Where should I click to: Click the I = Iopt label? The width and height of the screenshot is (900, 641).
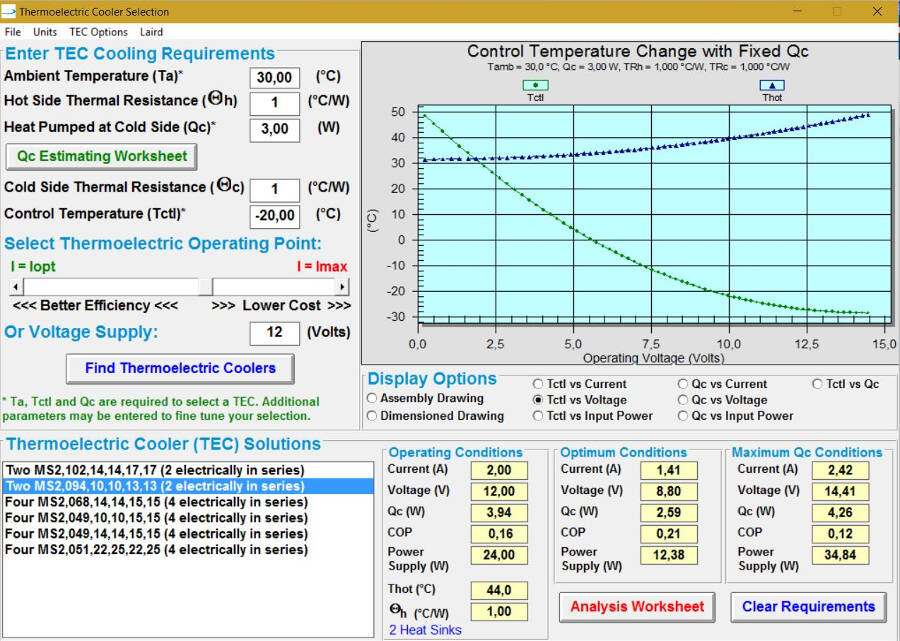[x=33, y=267]
